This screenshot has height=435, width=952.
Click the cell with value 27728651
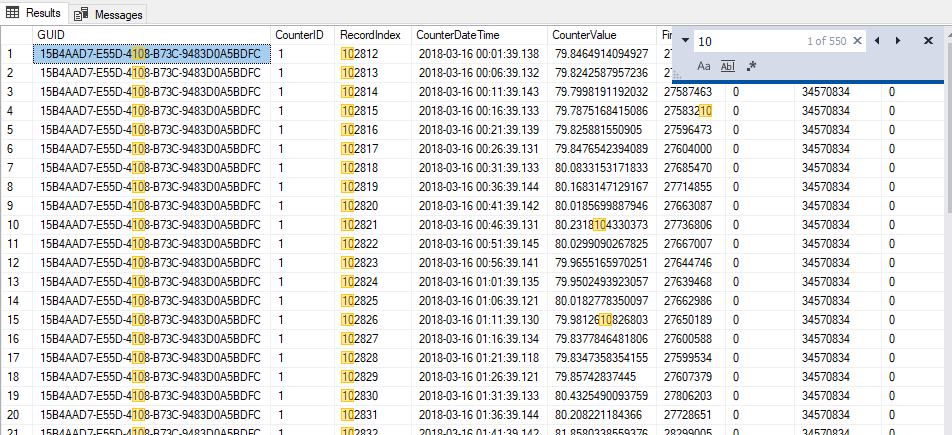point(691,414)
